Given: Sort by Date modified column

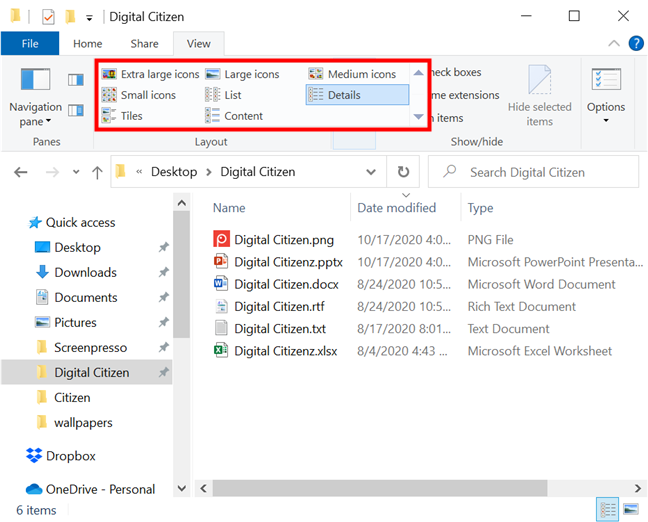Looking at the screenshot, I should [396, 208].
